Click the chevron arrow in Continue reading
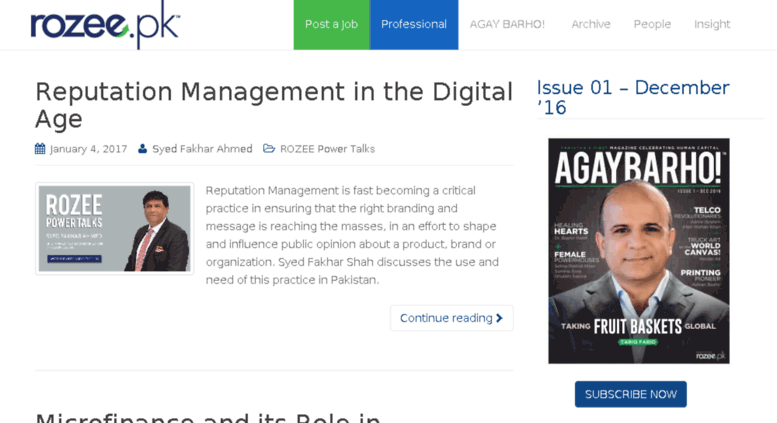Screen dimensions: 777x423 (499, 318)
